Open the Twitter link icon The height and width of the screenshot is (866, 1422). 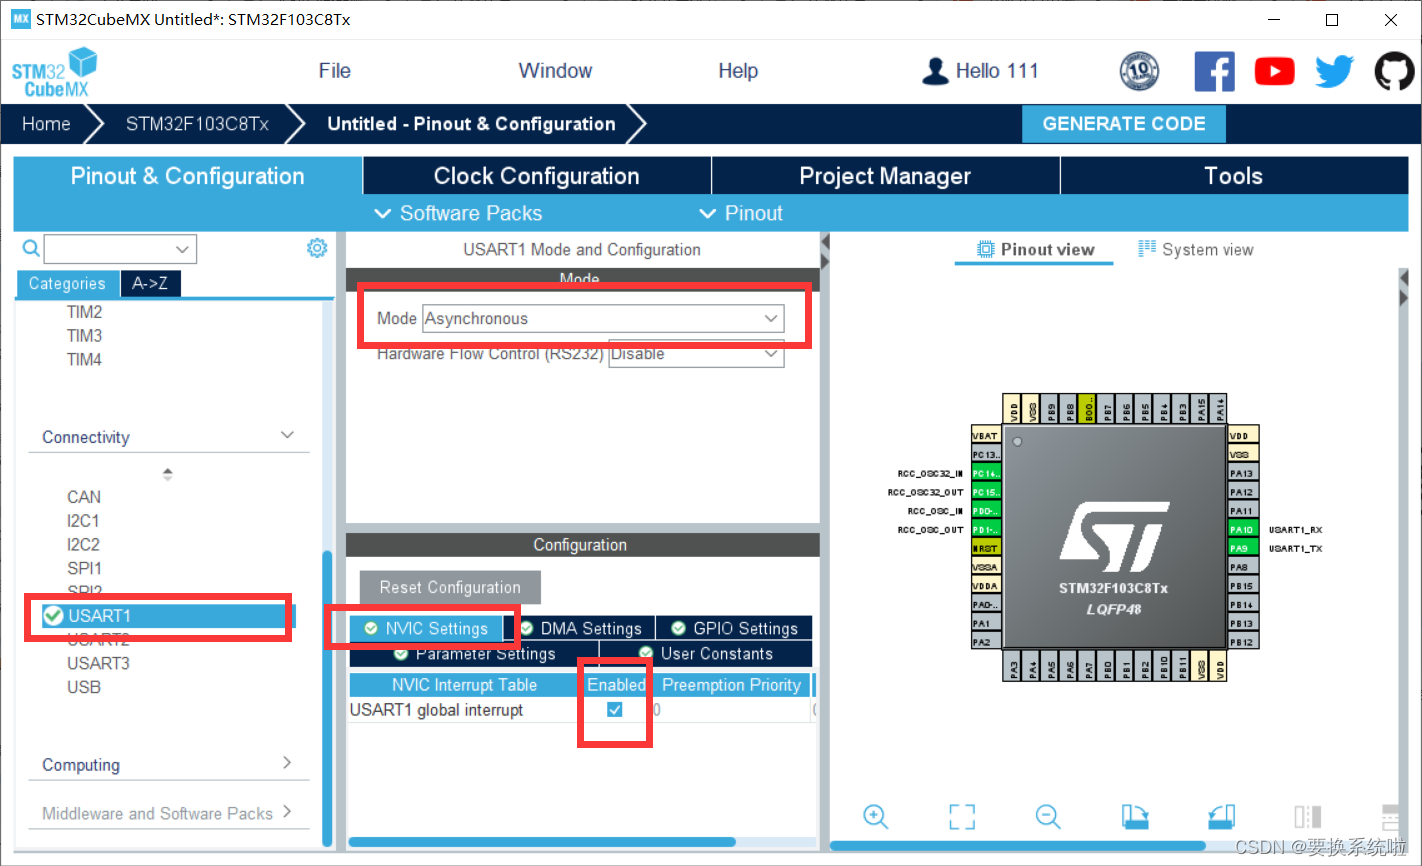pyautogui.click(x=1334, y=72)
